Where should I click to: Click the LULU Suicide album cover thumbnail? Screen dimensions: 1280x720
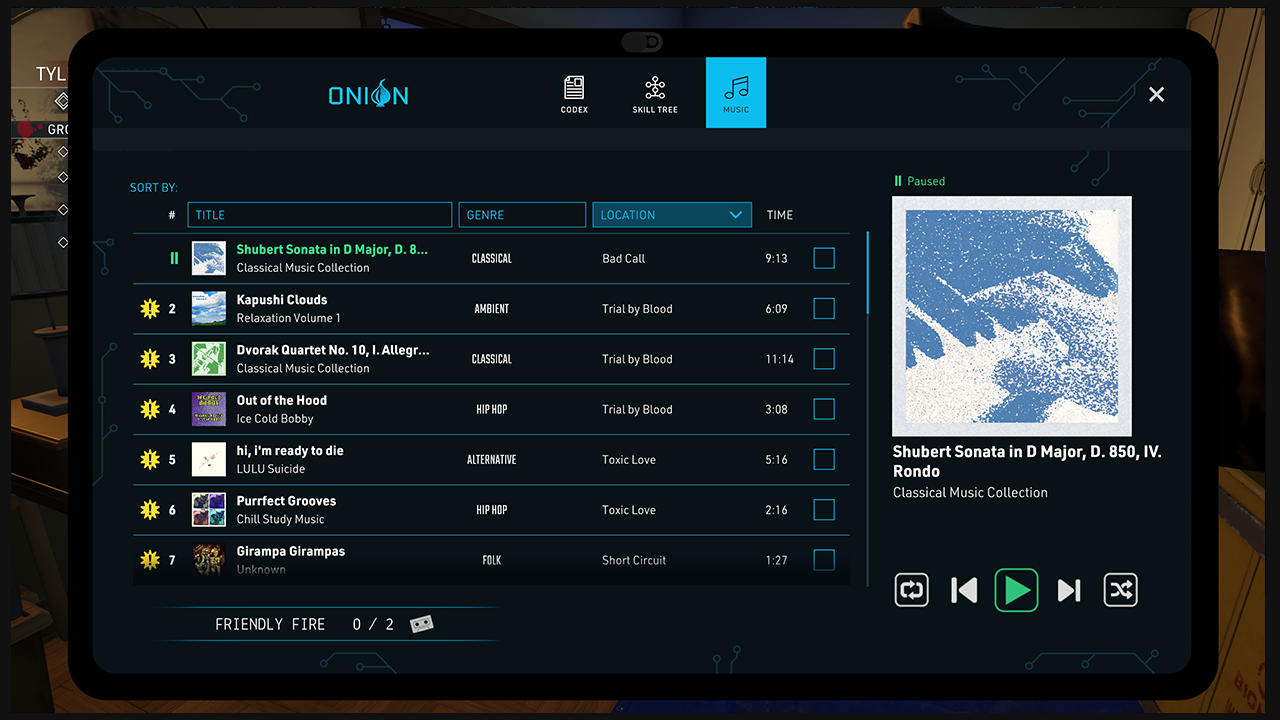209,460
